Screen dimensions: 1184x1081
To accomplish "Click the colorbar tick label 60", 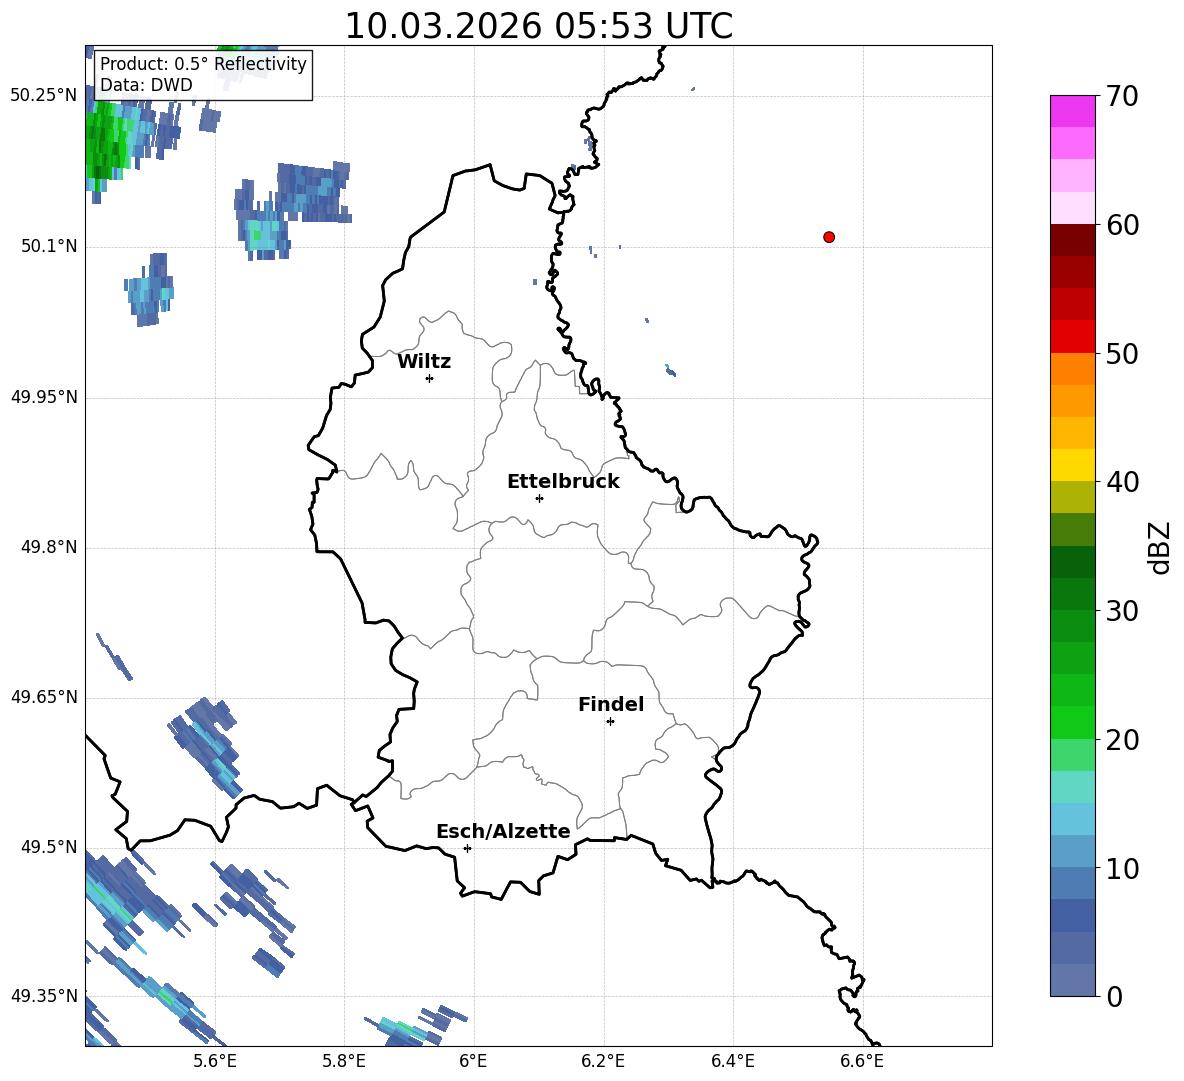I will 1122,225.
